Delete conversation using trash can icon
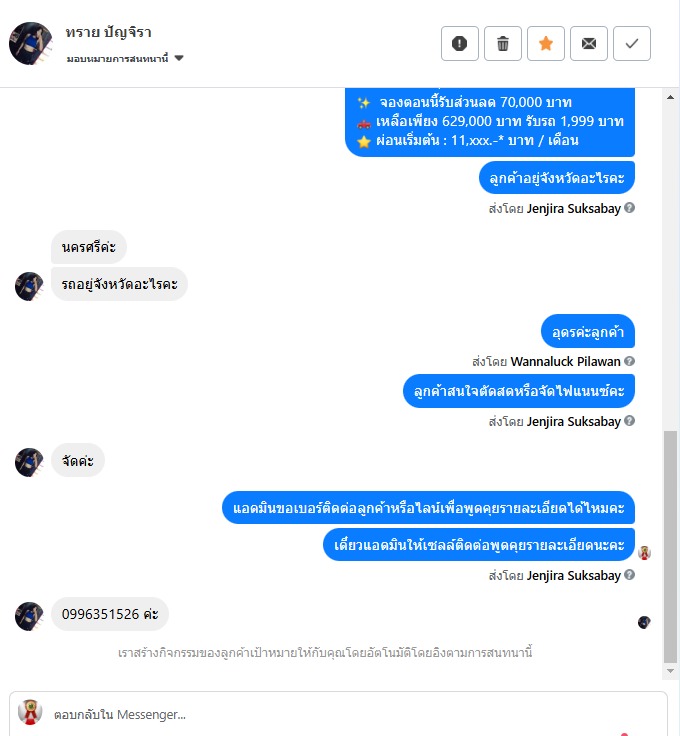This screenshot has height=736, width=680. click(503, 44)
